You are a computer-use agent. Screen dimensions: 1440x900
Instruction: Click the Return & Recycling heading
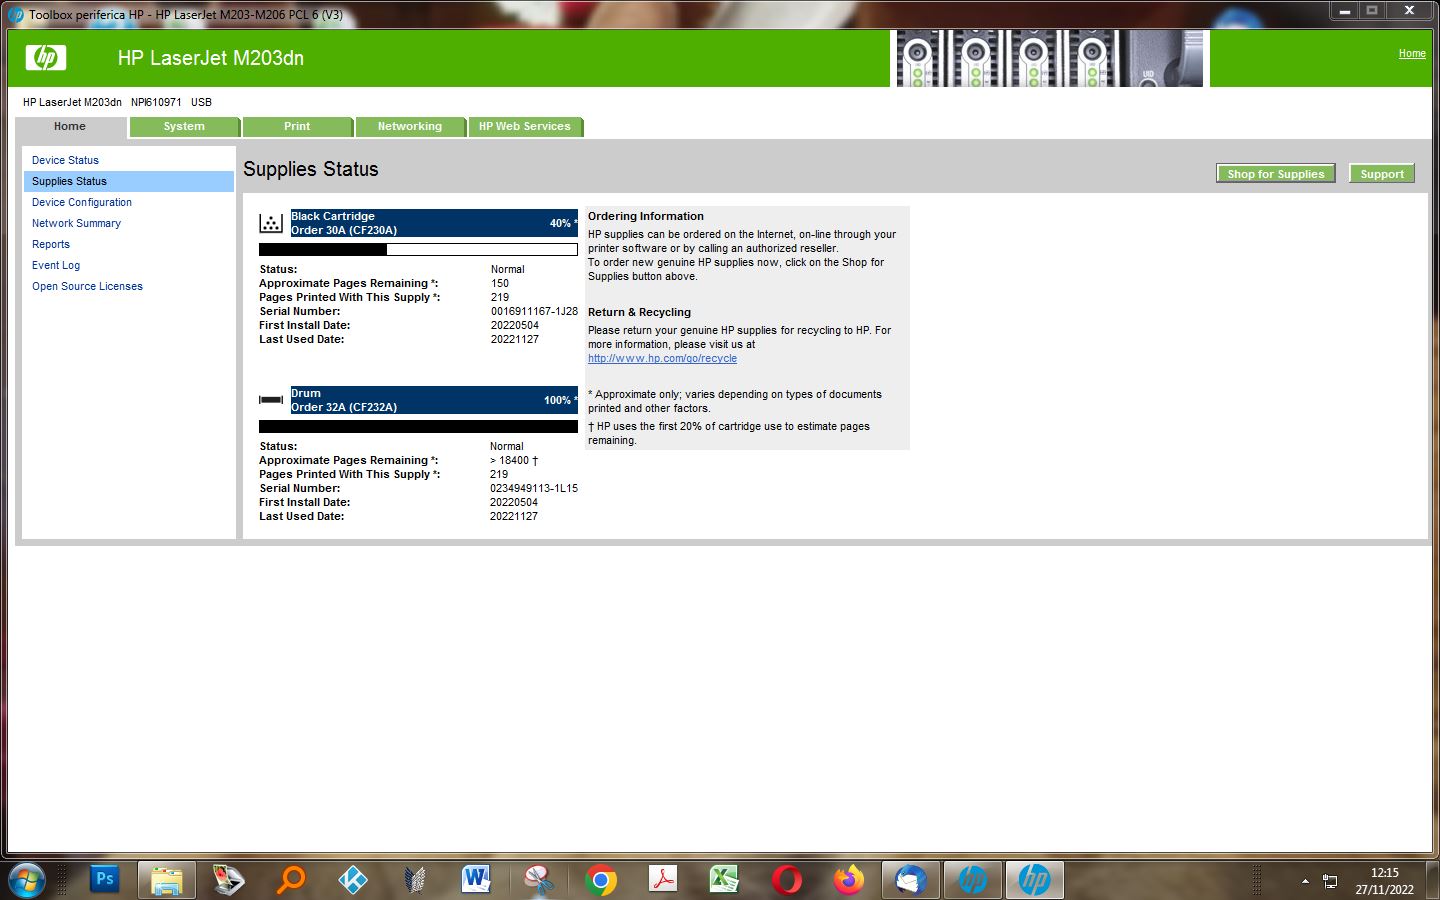click(x=639, y=312)
